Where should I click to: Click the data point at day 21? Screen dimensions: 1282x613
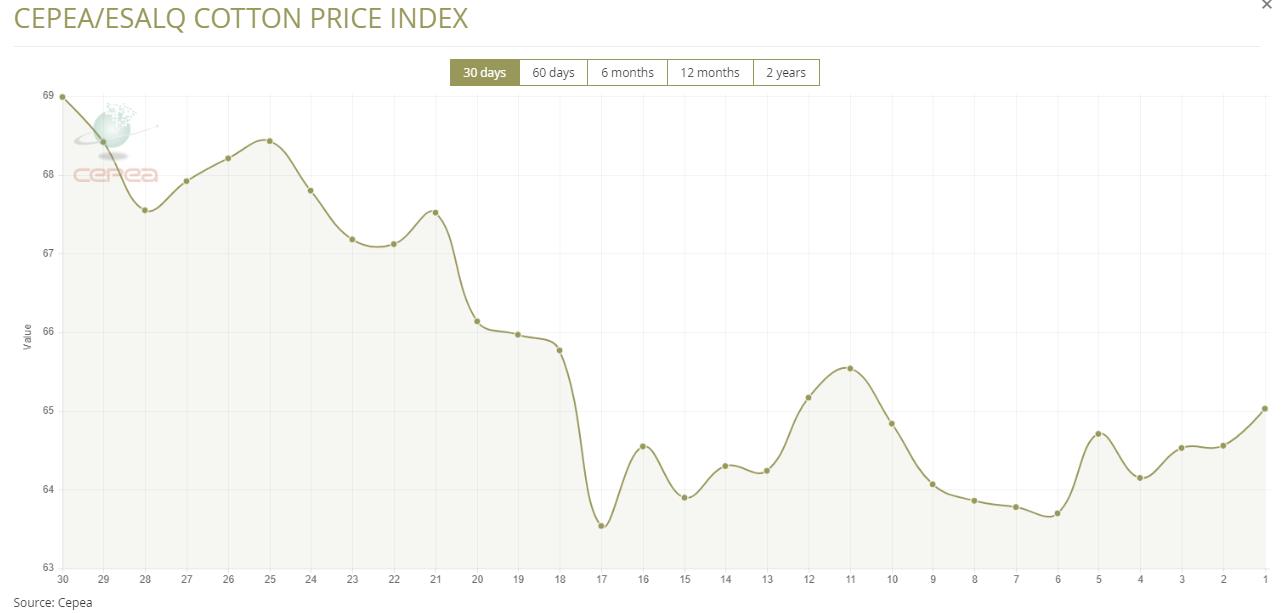click(x=435, y=212)
